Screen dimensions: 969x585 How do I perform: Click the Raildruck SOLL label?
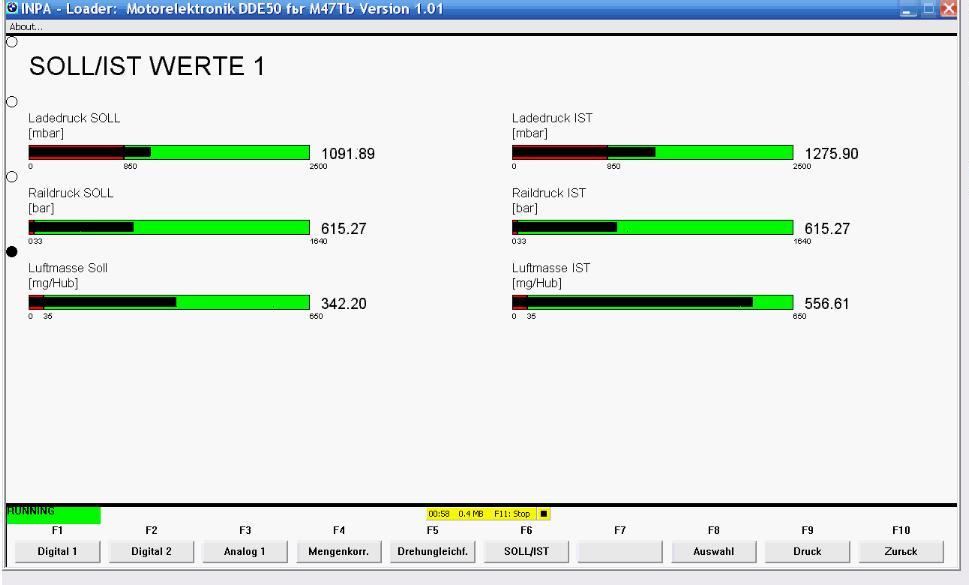(x=70, y=193)
